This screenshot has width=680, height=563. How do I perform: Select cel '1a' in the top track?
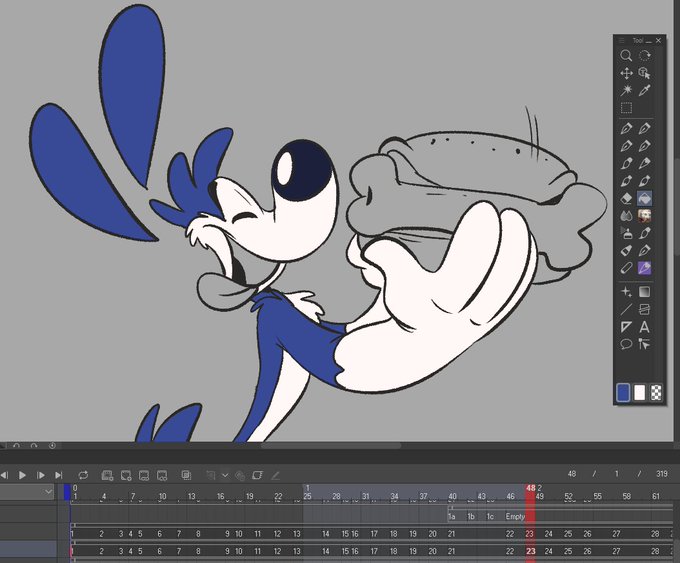coord(452,517)
